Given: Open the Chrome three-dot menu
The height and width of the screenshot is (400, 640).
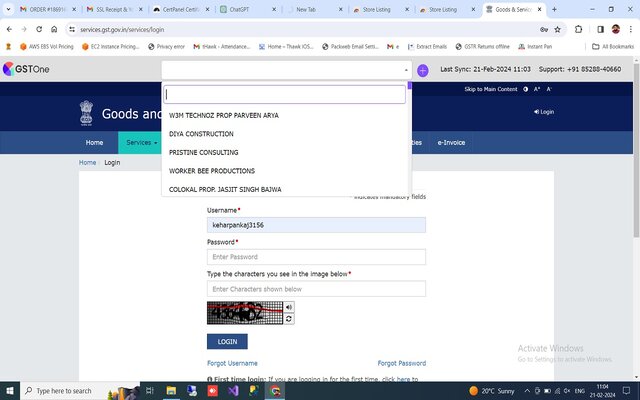Looking at the screenshot, I should click(631, 29).
